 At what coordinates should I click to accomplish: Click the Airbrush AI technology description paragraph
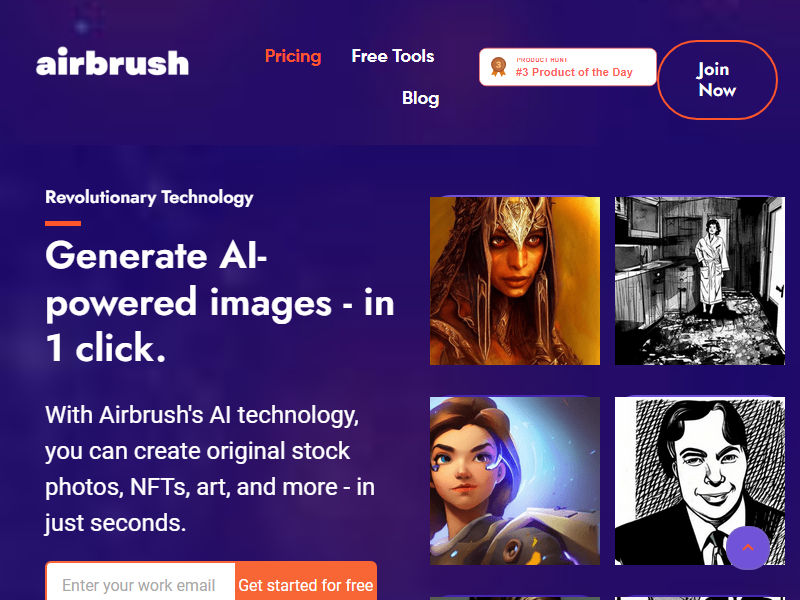(210, 469)
